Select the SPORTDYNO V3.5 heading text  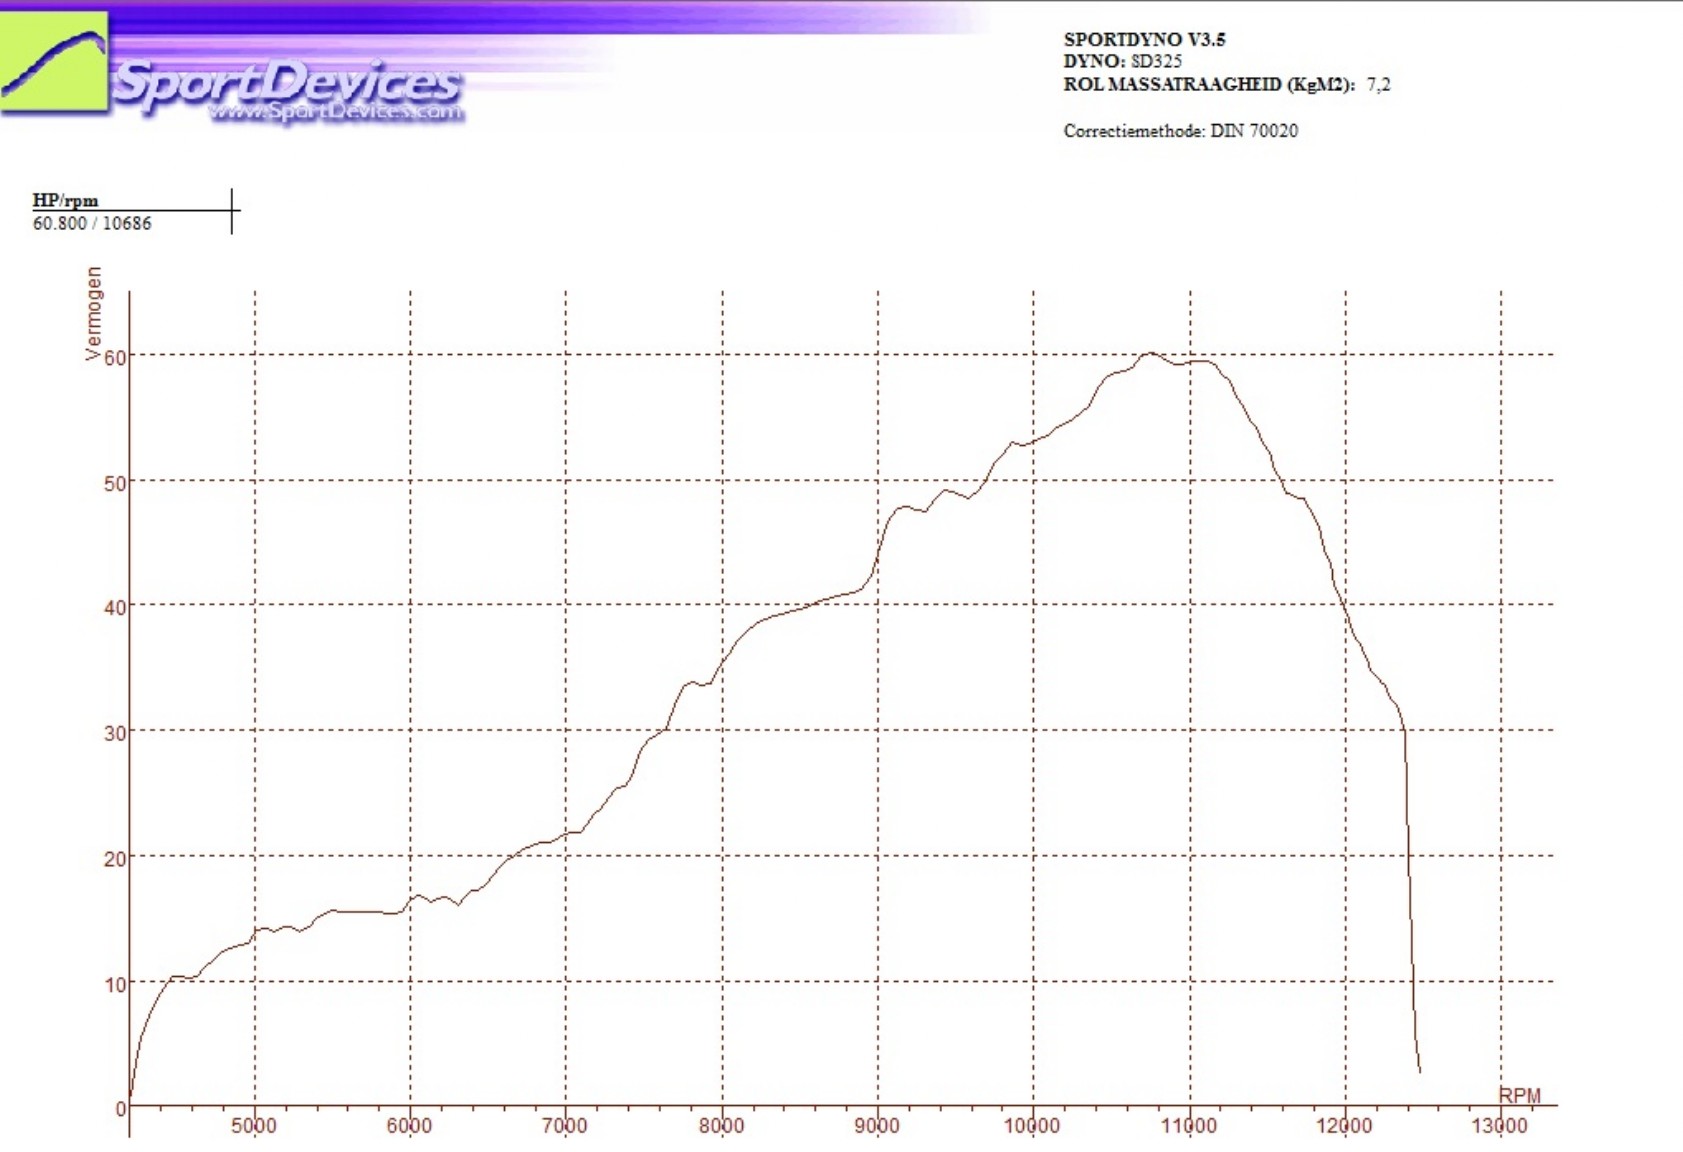point(1144,39)
